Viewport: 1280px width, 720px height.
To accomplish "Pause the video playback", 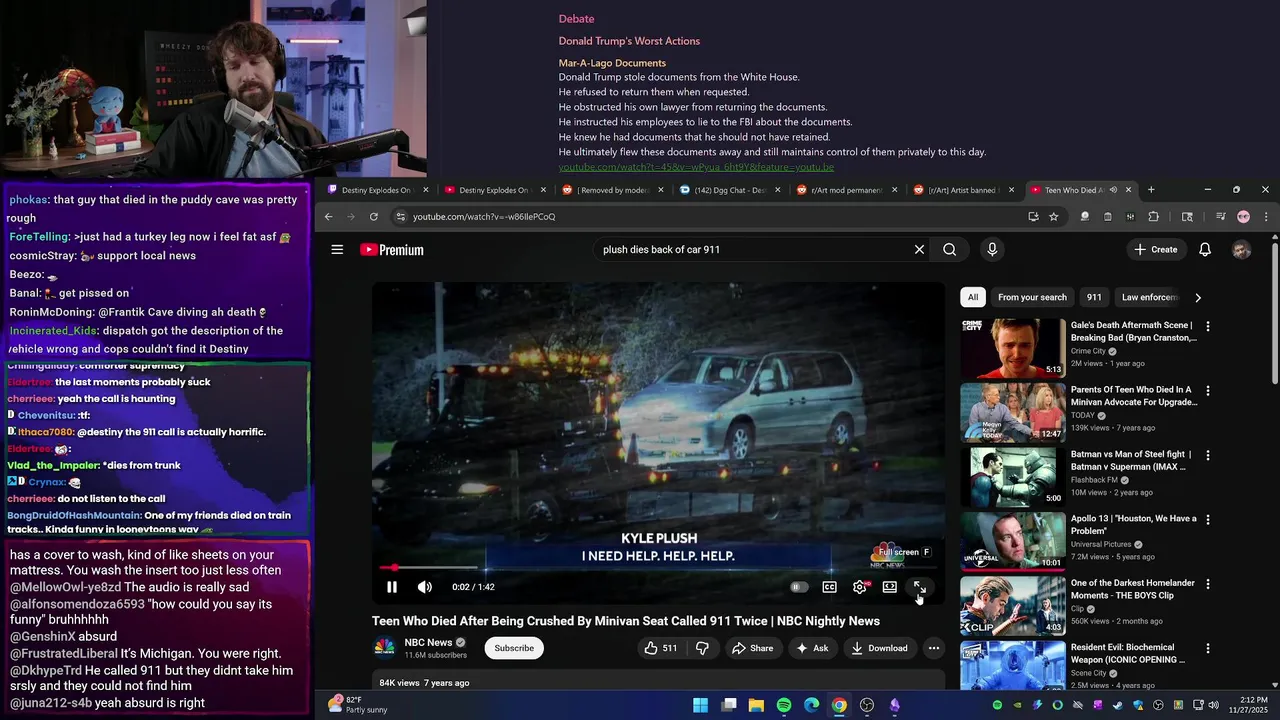I will [392, 587].
